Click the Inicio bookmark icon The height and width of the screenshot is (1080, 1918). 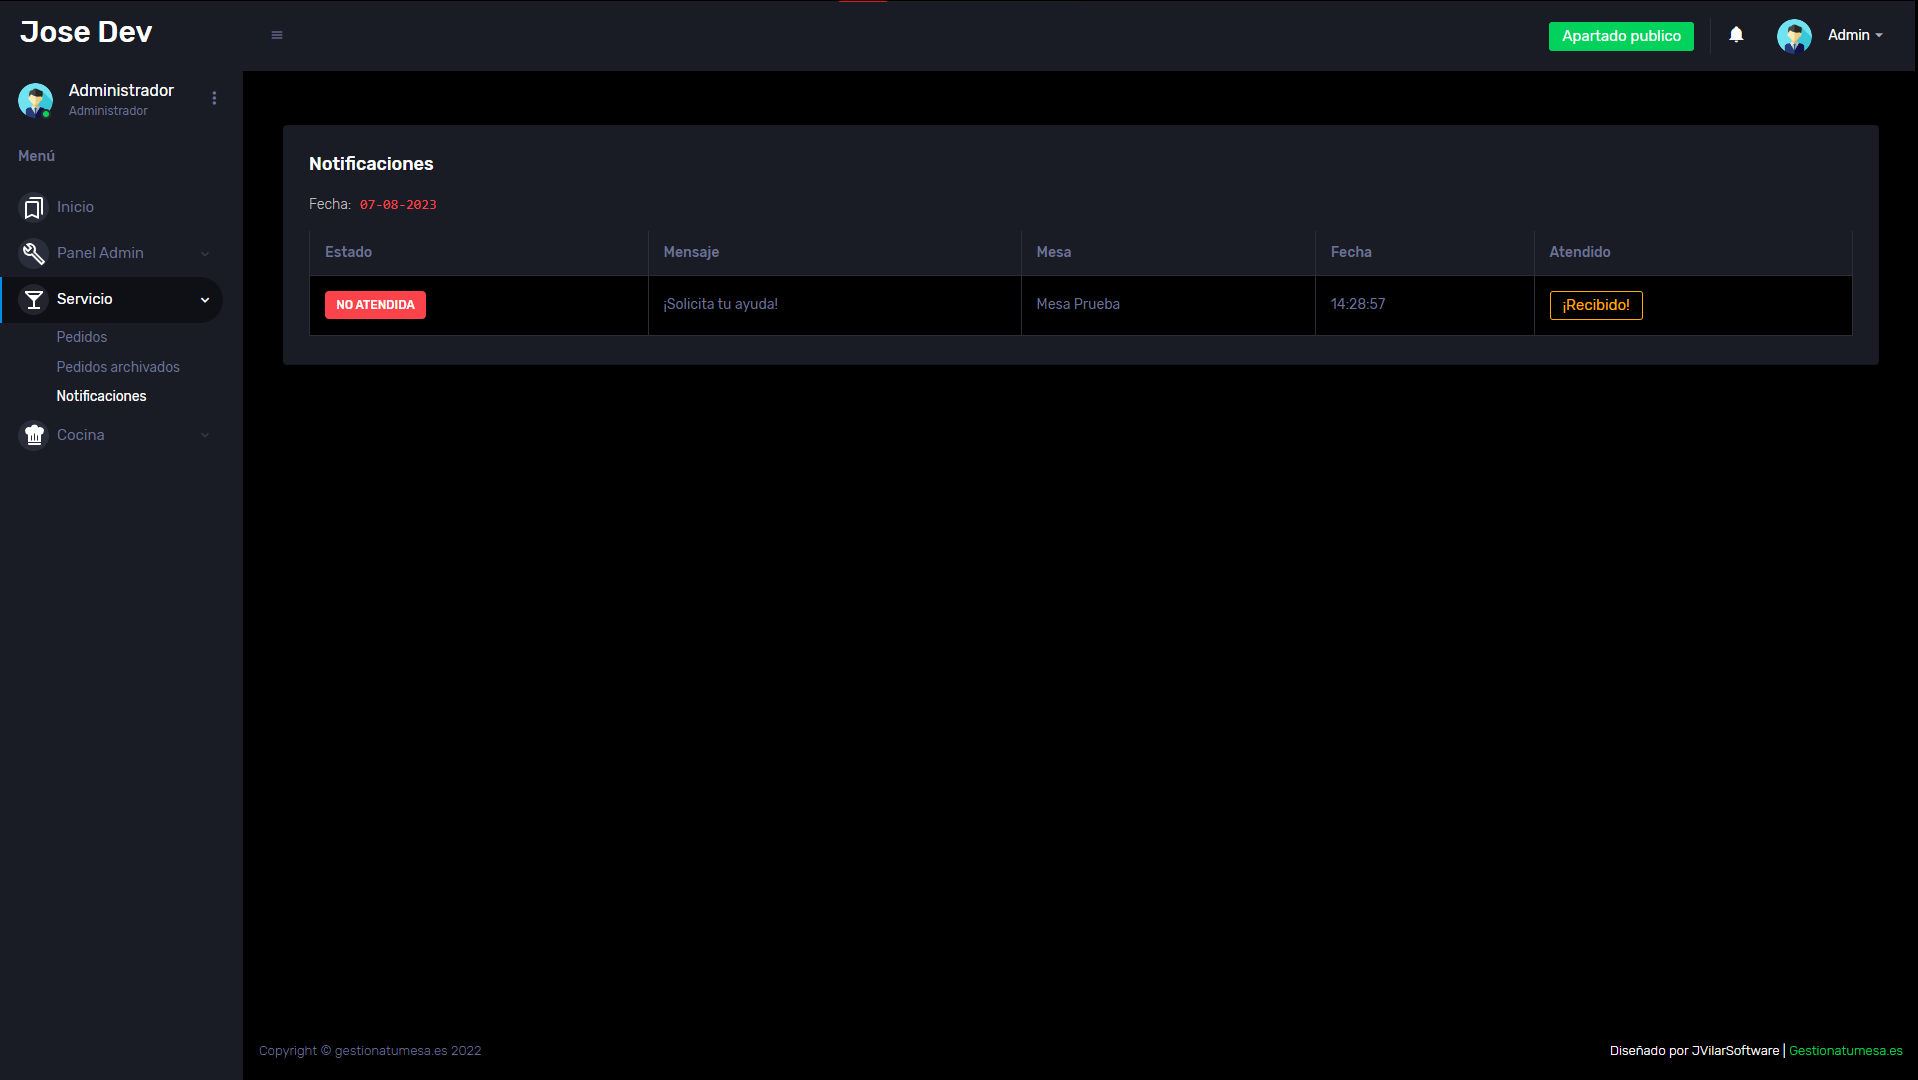pyautogui.click(x=34, y=207)
